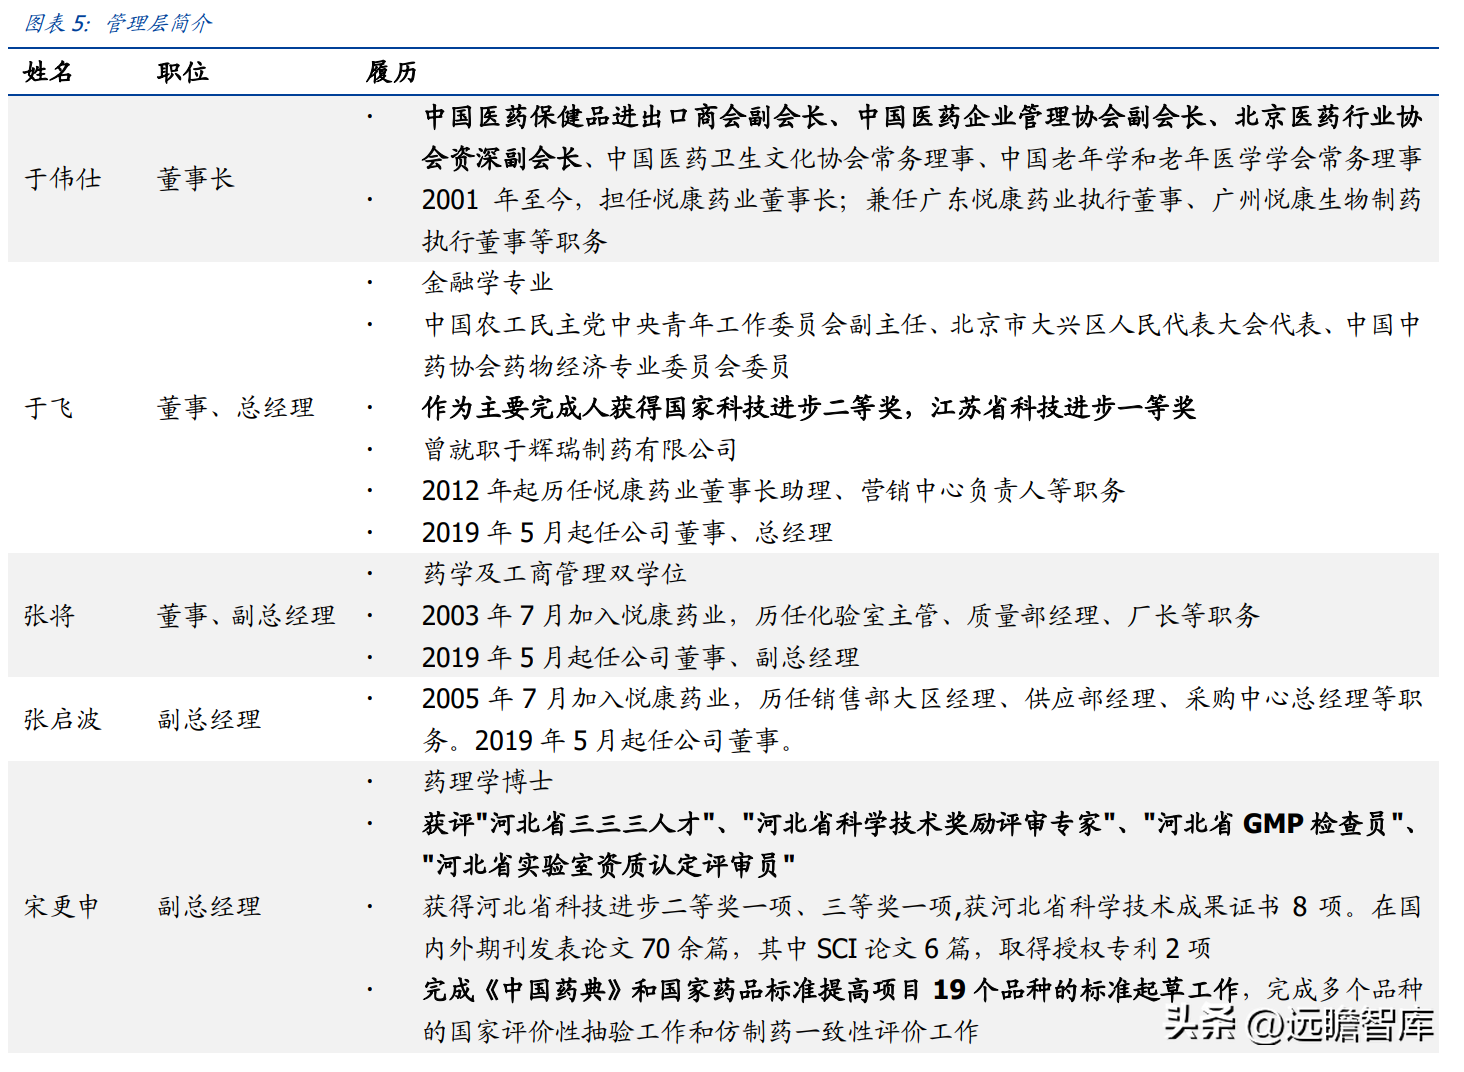Image resolution: width=1464 pixels, height=1072 pixels.
Task: Click the column header '姓名'
Action: pyautogui.click(x=49, y=72)
